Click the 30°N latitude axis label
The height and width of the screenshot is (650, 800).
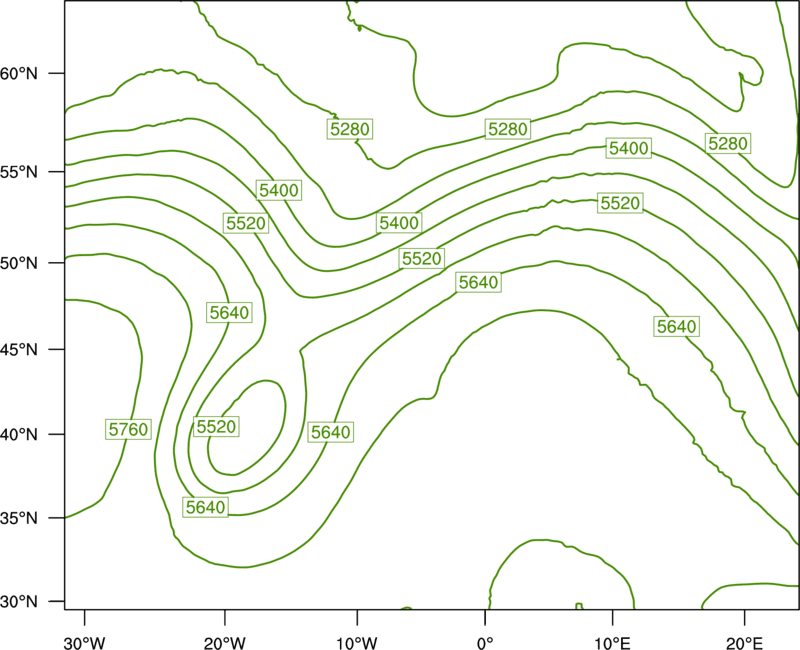[x=19, y=602]
